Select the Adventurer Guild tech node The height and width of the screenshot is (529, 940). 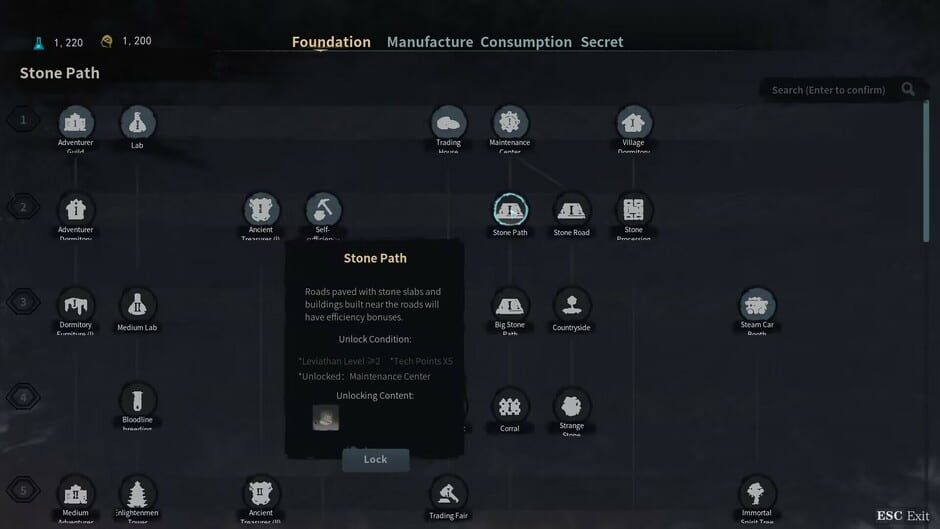click(x=76, y=123)
